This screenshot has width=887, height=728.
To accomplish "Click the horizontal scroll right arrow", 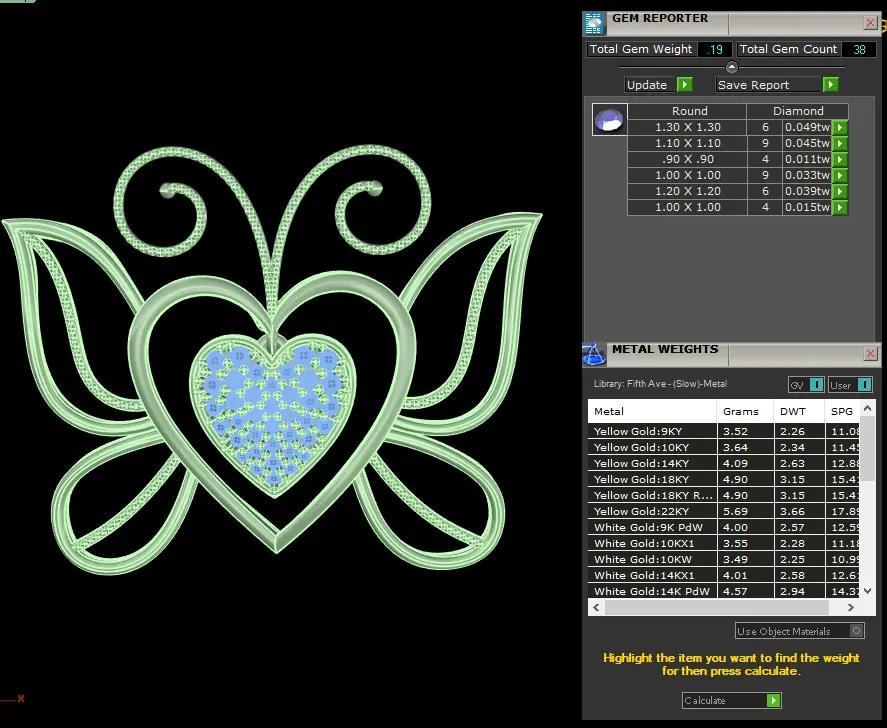I will click(850, 607).
